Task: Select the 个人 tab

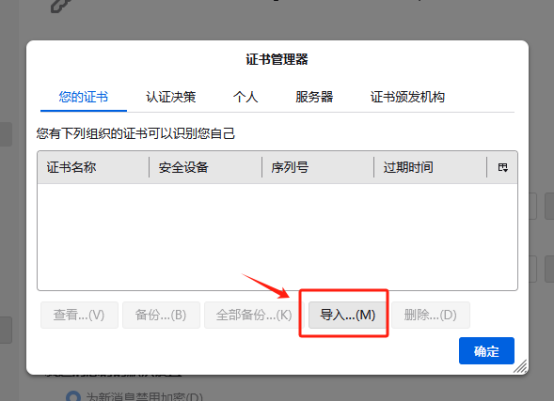Action: 246,97
